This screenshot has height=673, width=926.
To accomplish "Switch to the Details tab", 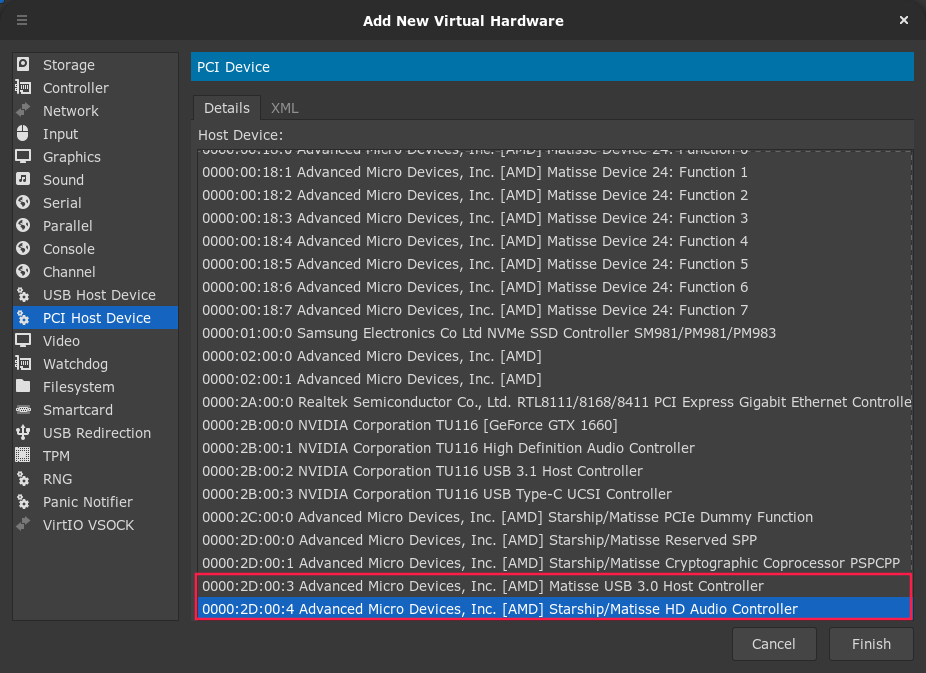I will (x=227, y=108).
